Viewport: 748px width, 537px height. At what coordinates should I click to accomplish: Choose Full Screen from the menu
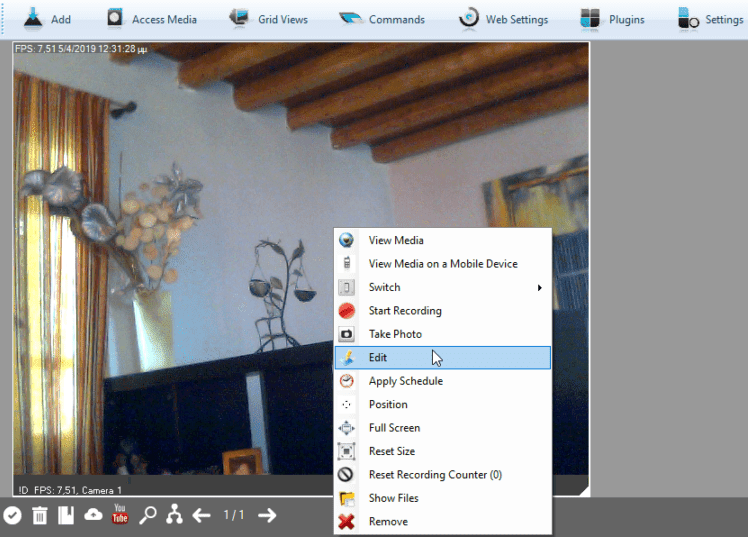(x=443, y=428)
